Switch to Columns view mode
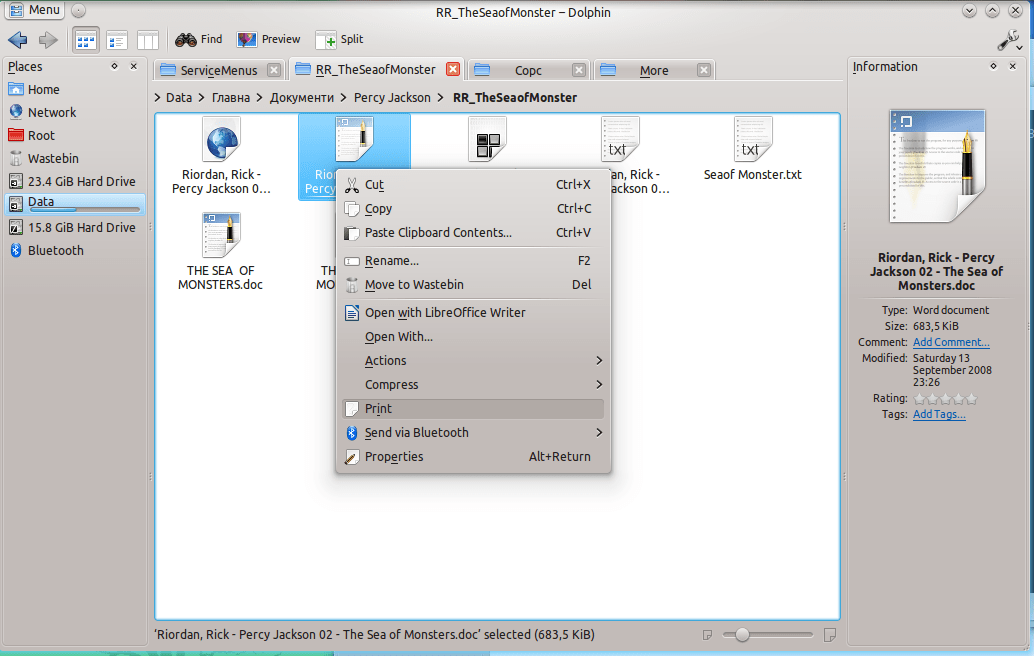Image resolution: width=1034 pixels, height=656 pixels. click(148, 40)
